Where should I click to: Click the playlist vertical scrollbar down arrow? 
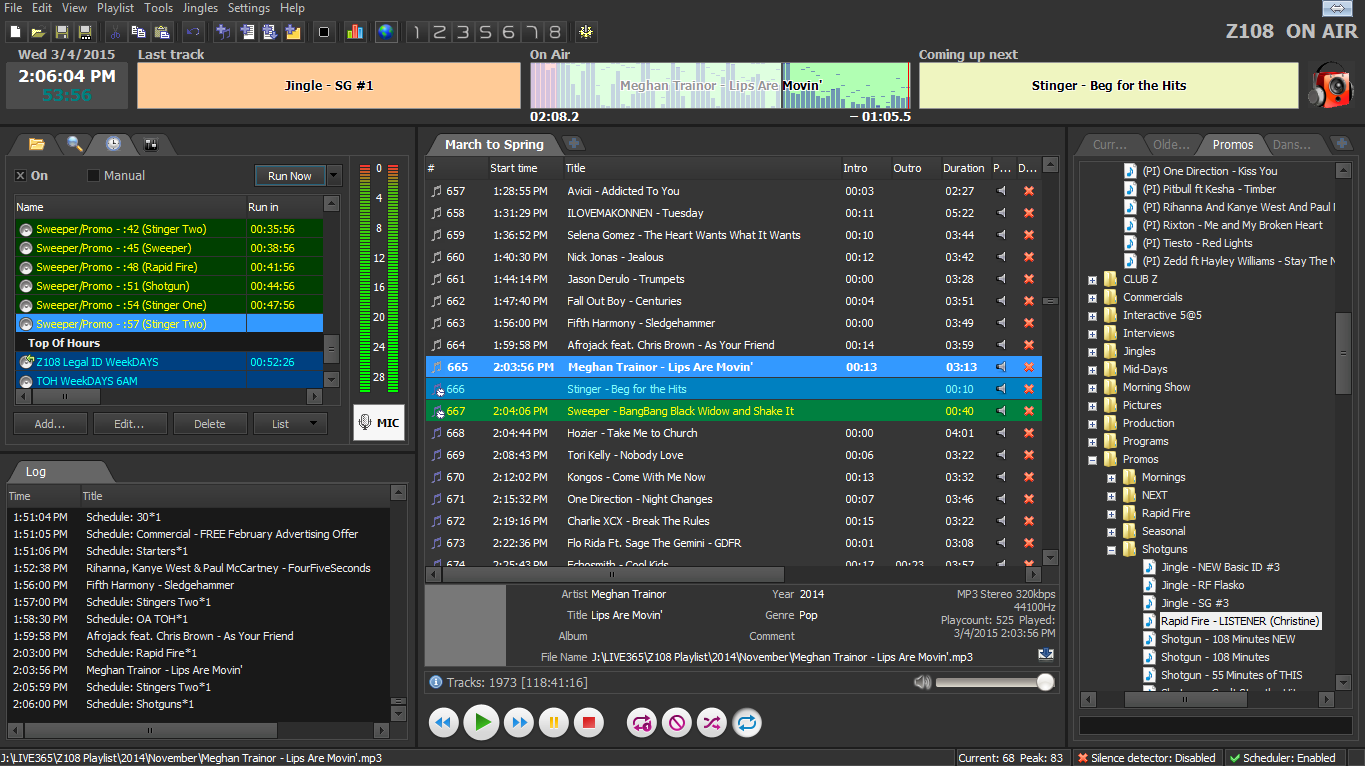coord(1050,558)
